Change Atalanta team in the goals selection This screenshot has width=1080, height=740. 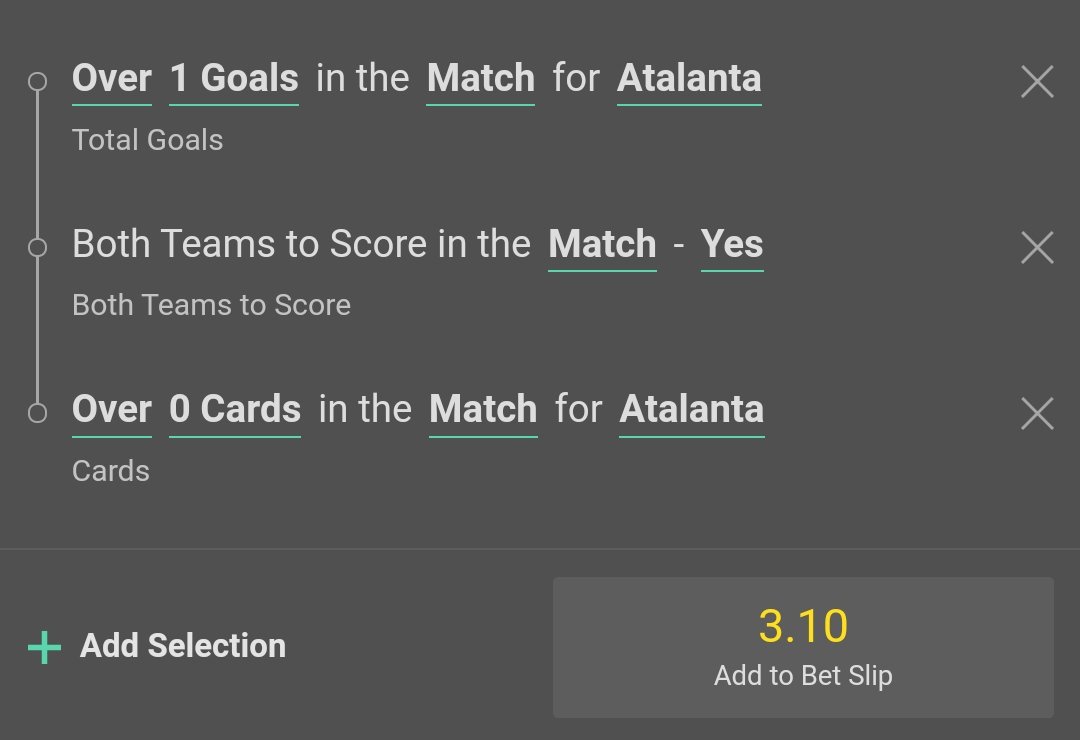pyautogui.click(x=689, y=79)
